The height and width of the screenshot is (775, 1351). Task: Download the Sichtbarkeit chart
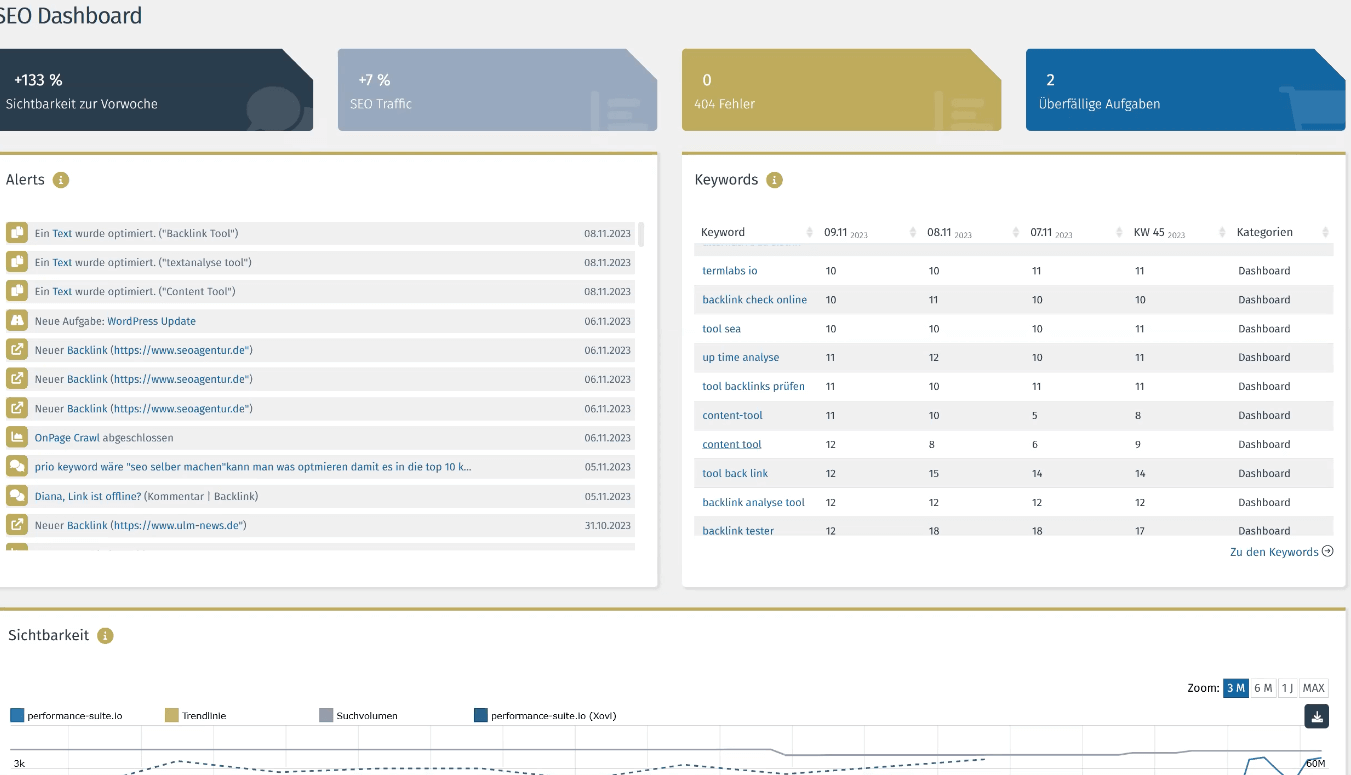1317,716
